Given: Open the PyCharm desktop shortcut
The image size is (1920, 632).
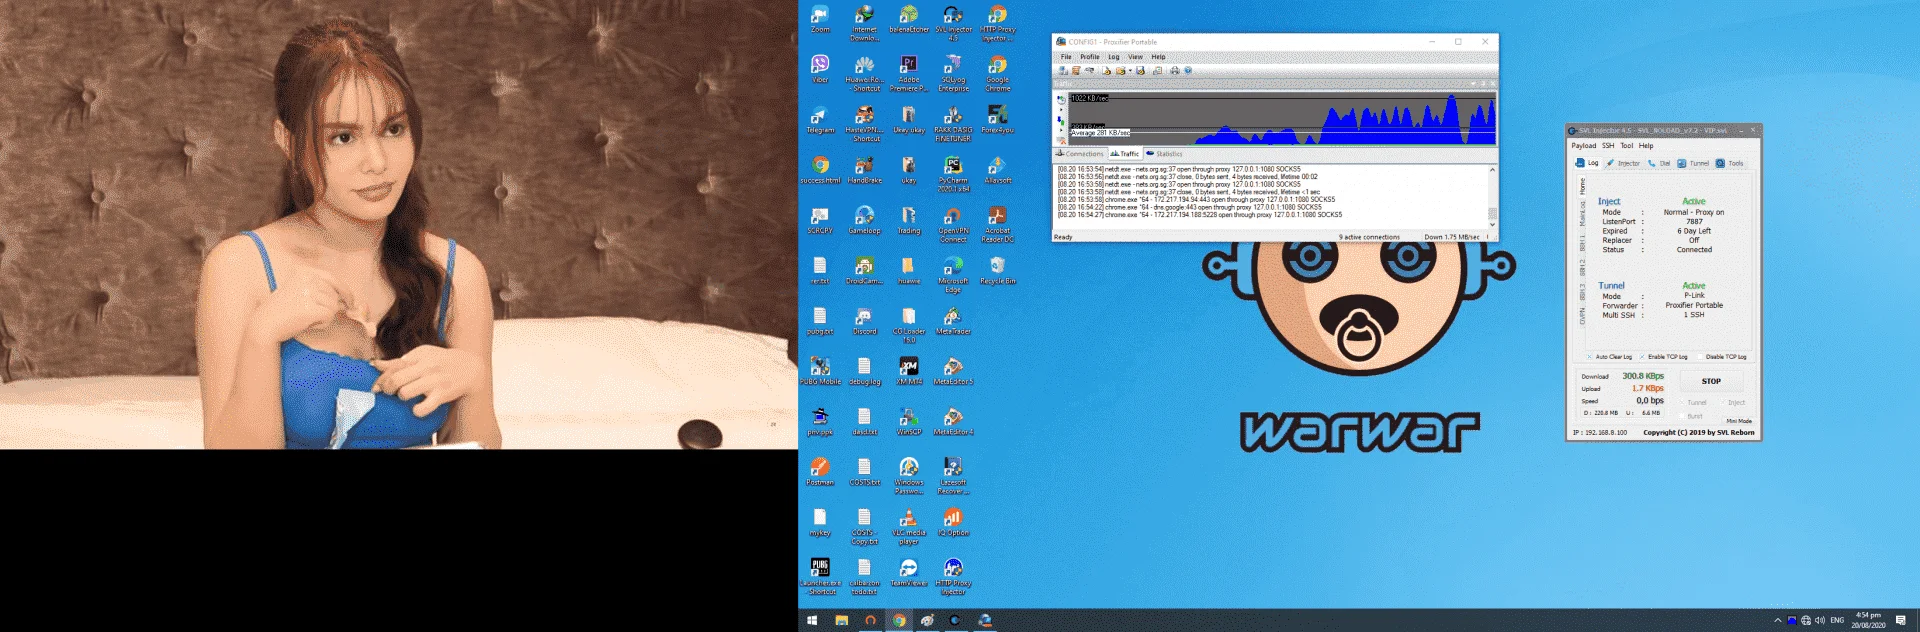Looking at the screenshot, I should pyautogui.click(x=953, y=173).
